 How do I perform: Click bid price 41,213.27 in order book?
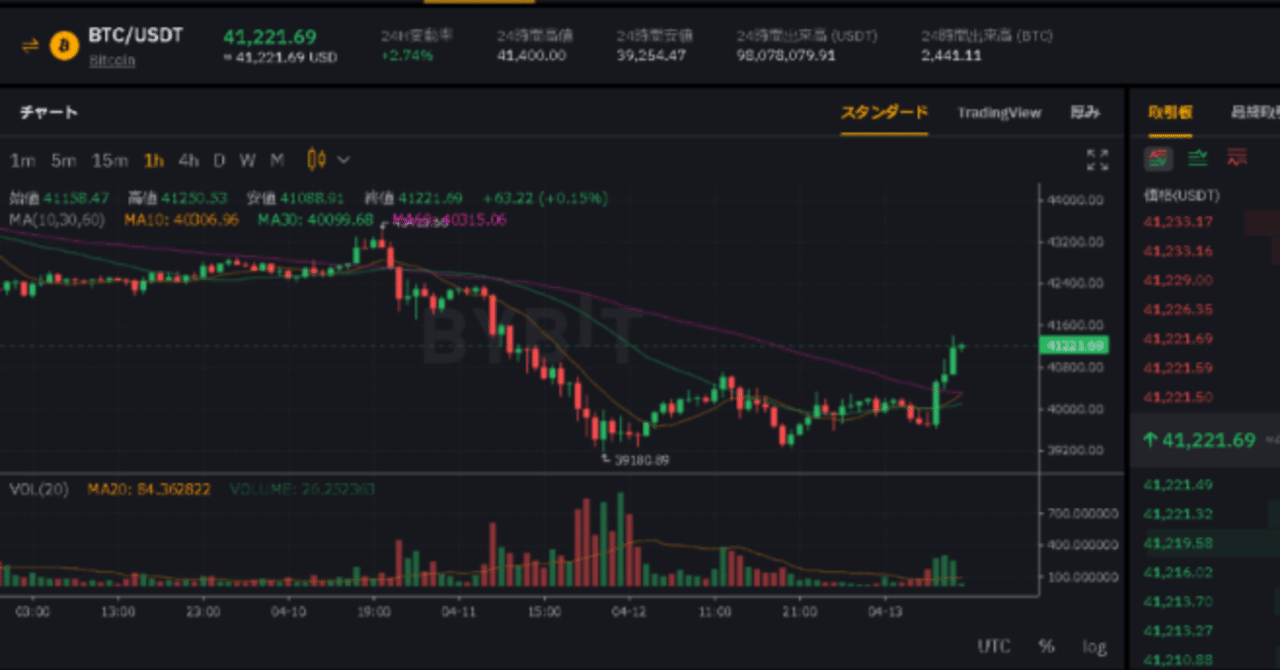point(1178,630)
